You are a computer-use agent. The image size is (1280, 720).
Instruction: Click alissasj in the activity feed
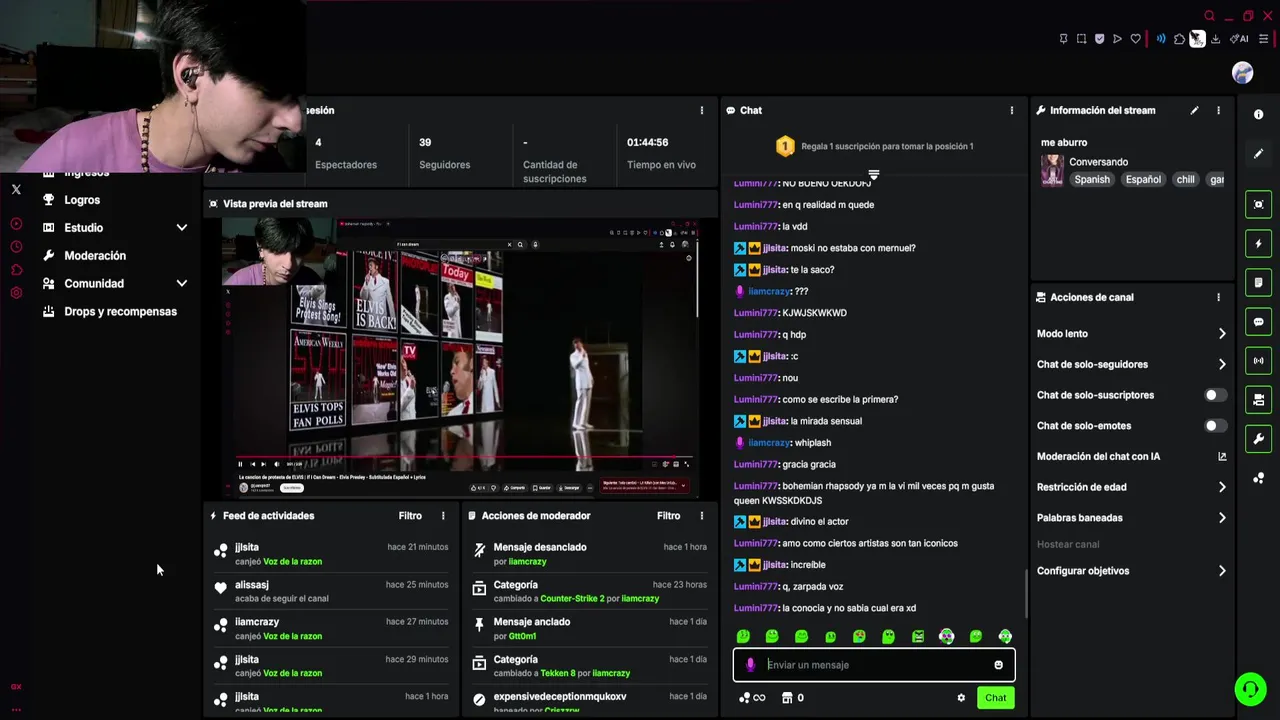pyautogui.click(x=252, y=585)
